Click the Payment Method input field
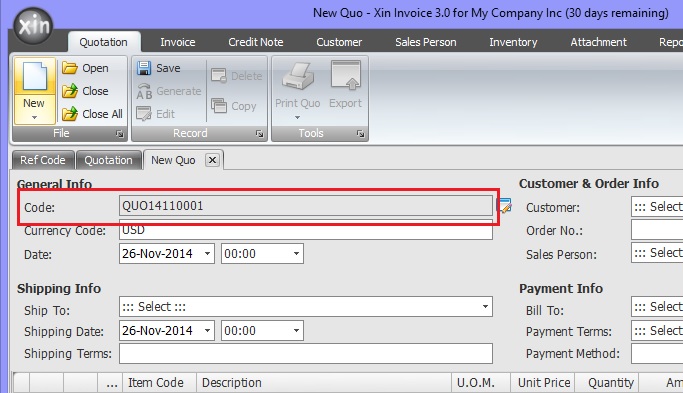 657,353
